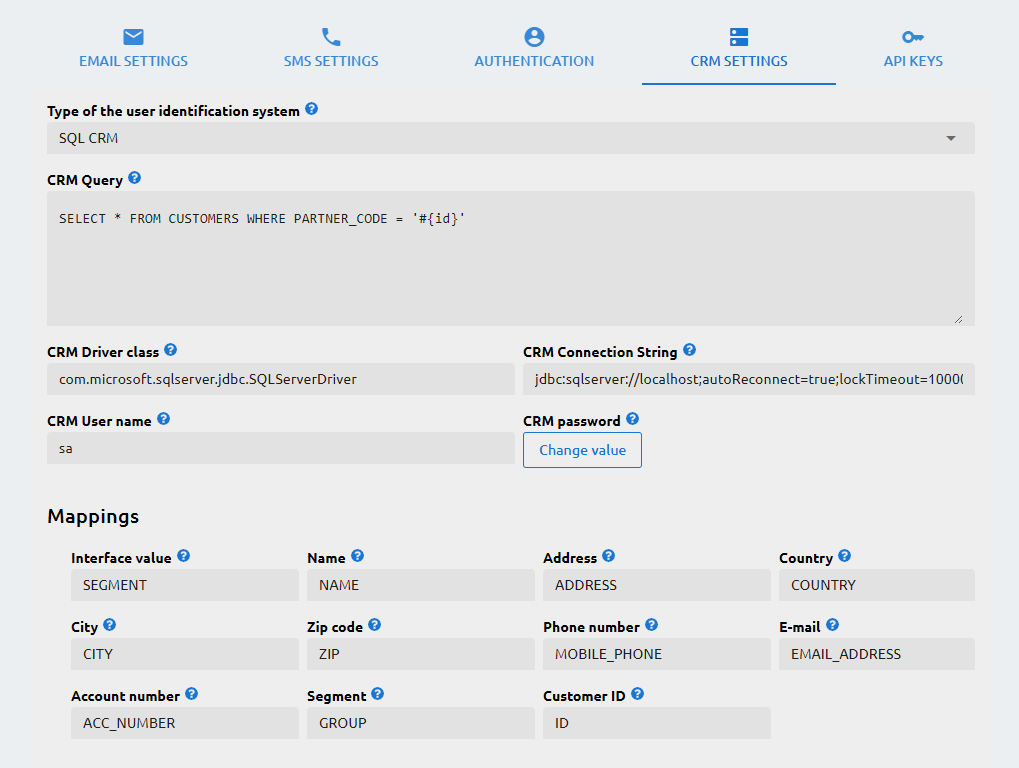Open help for CRM Connection String
The image size is (1019, 768).
tap(689, 351)
